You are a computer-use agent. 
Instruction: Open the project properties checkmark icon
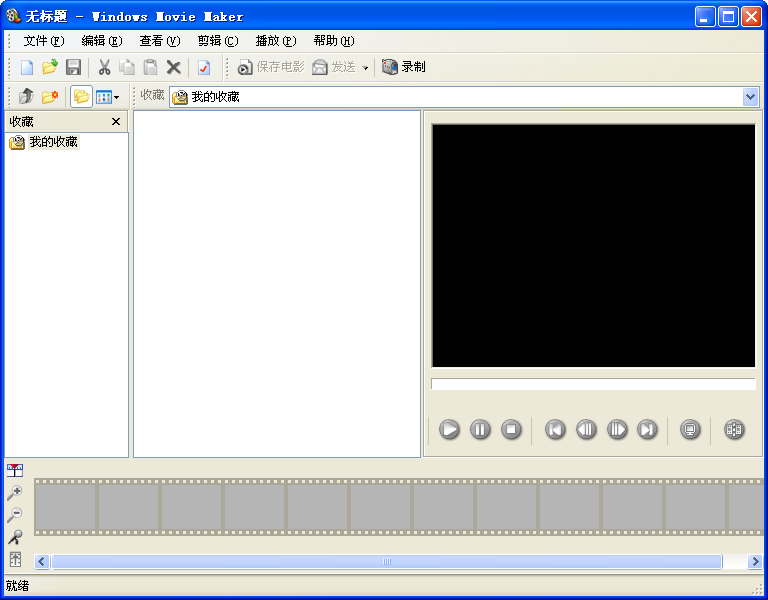[204, 67]
